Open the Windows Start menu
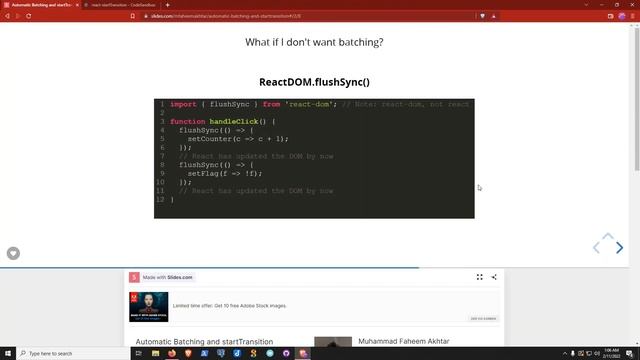 [x=8, y=353]
